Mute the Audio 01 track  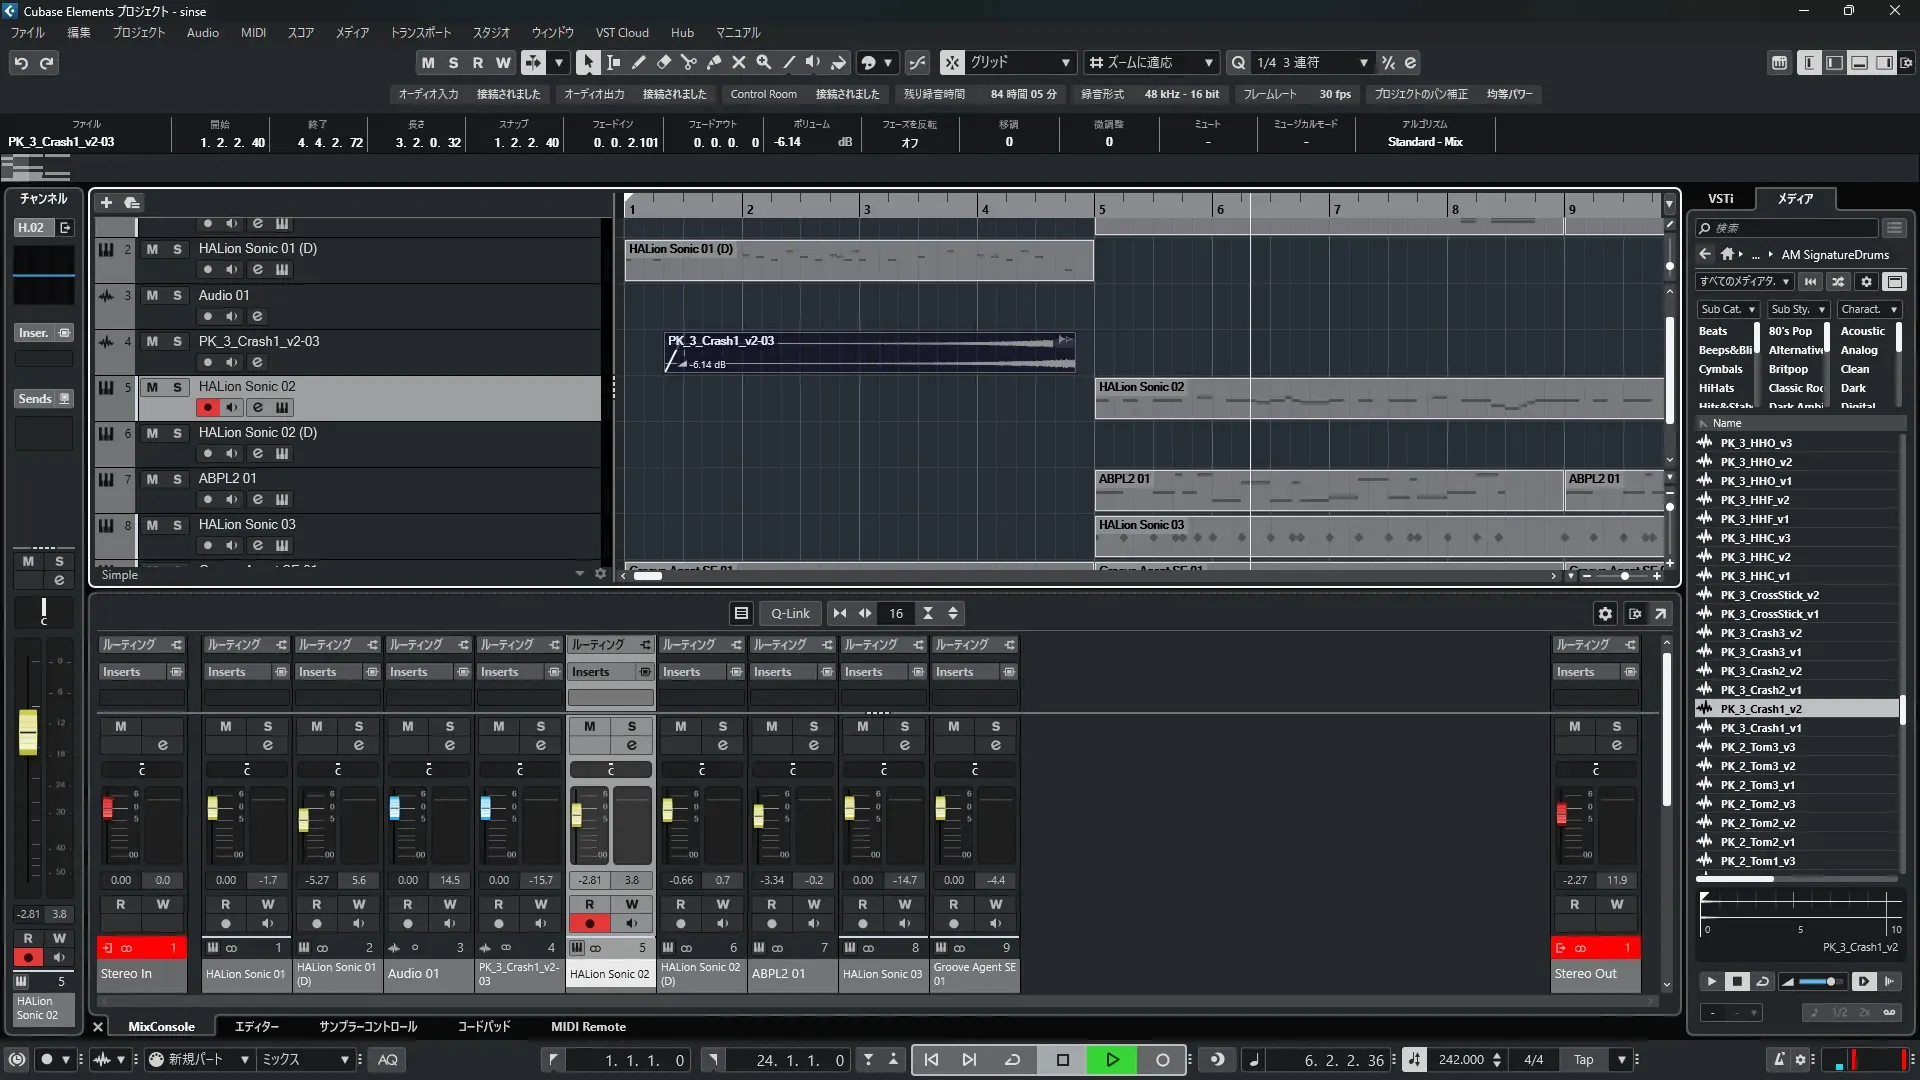click(152, 295)
